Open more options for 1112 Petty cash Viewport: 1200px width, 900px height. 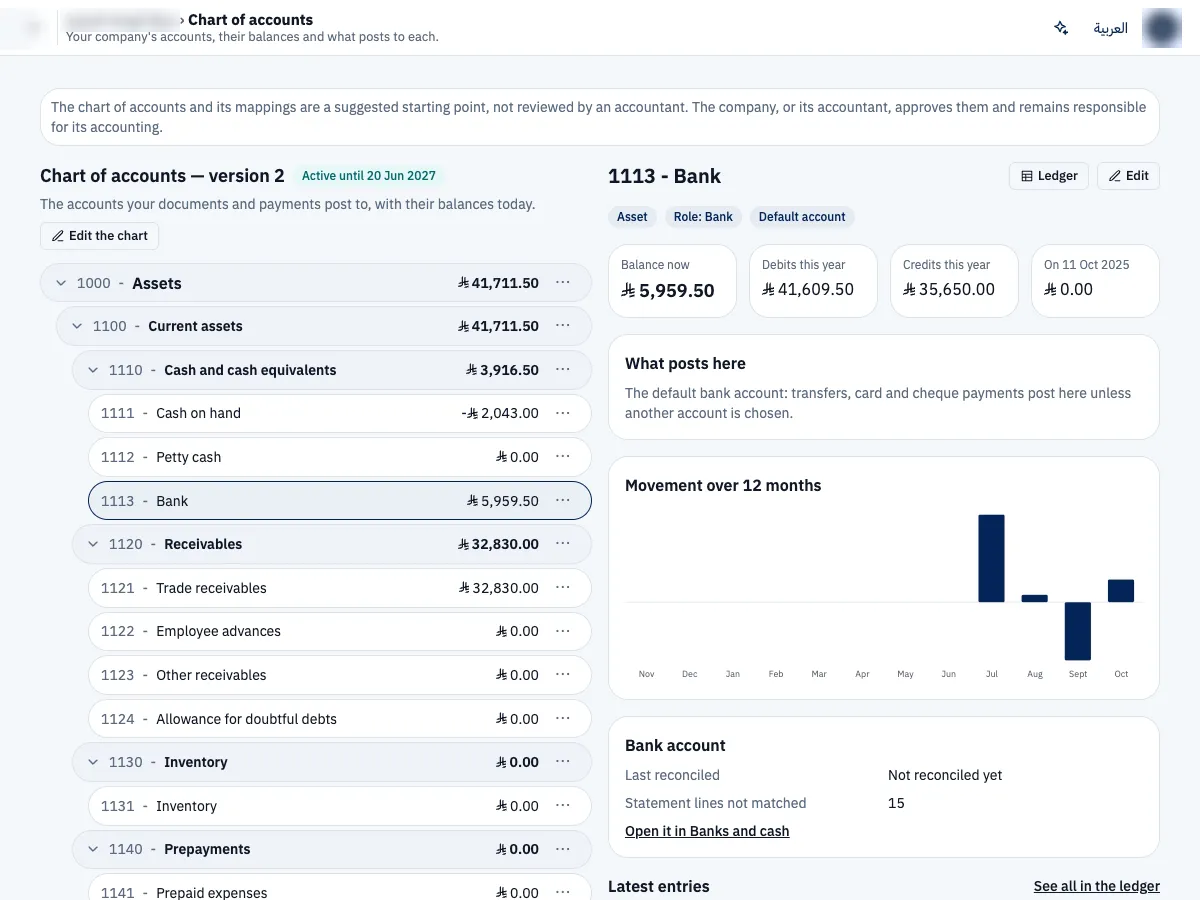(x=563, y=457)
